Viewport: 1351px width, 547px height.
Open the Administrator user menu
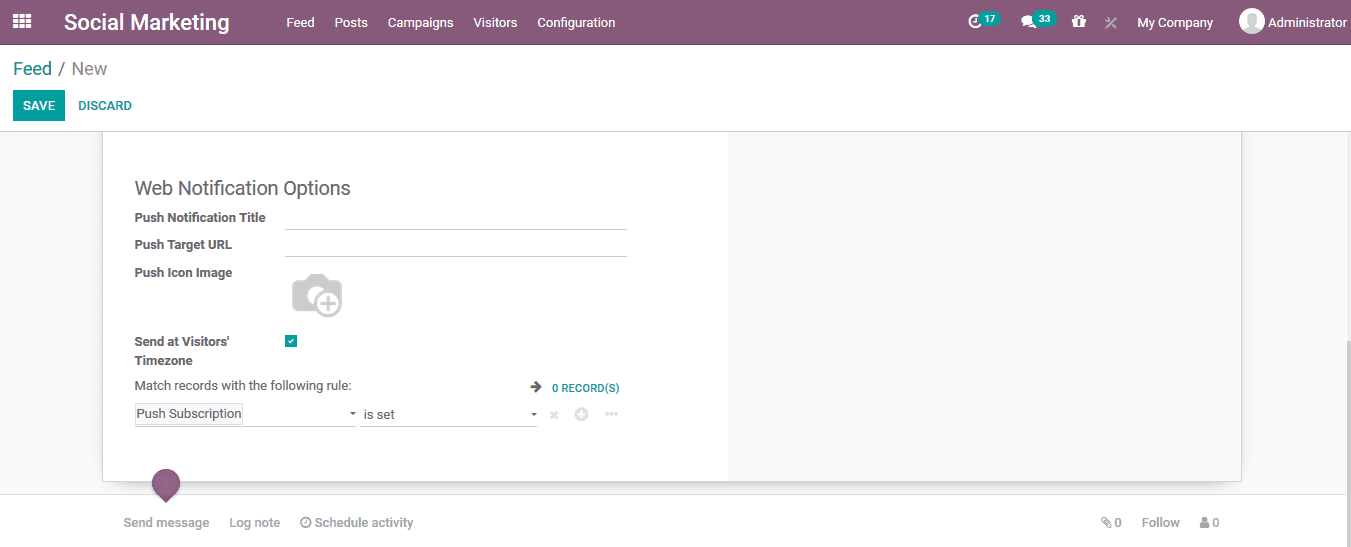[x=1293, y=22]
